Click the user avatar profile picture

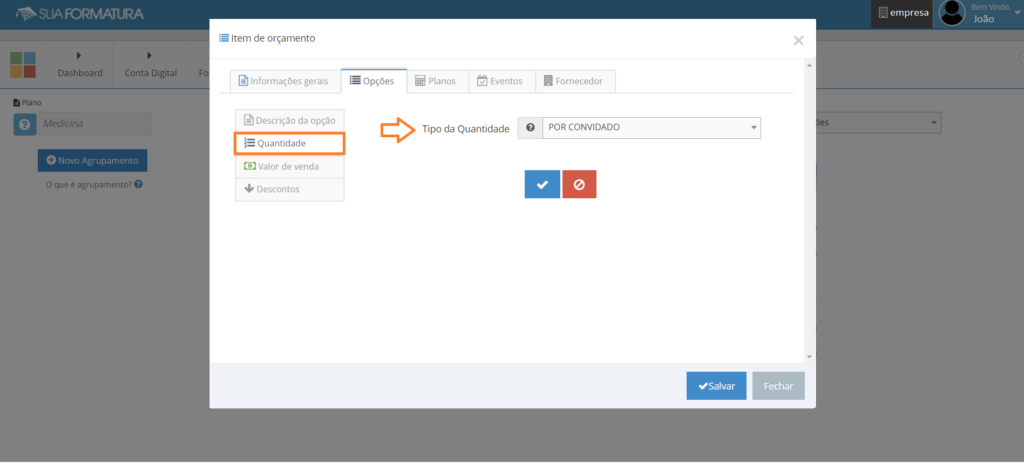click(952, 13)
